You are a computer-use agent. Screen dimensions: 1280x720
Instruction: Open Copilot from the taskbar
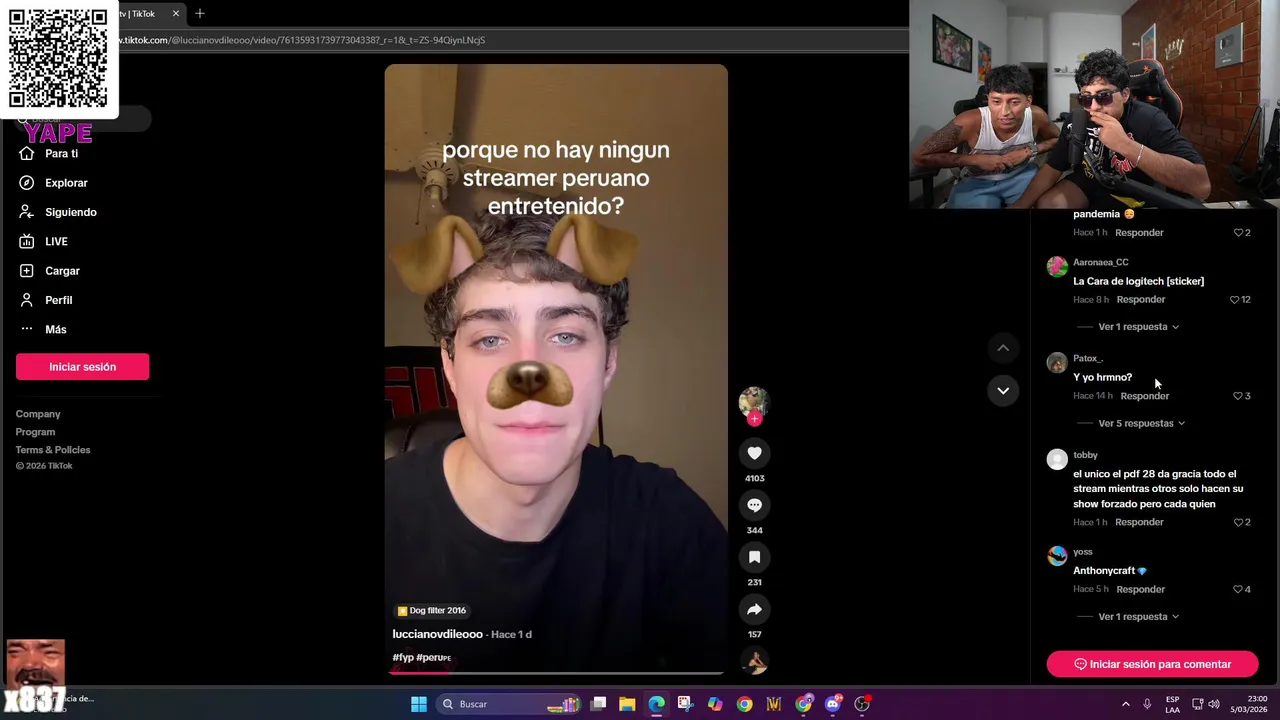(x=715, y=704)
